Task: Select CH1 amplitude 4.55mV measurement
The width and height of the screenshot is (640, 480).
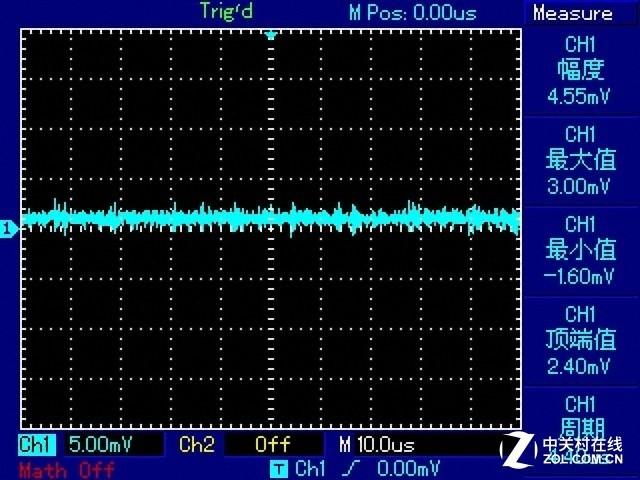Action: coord(580,70)
